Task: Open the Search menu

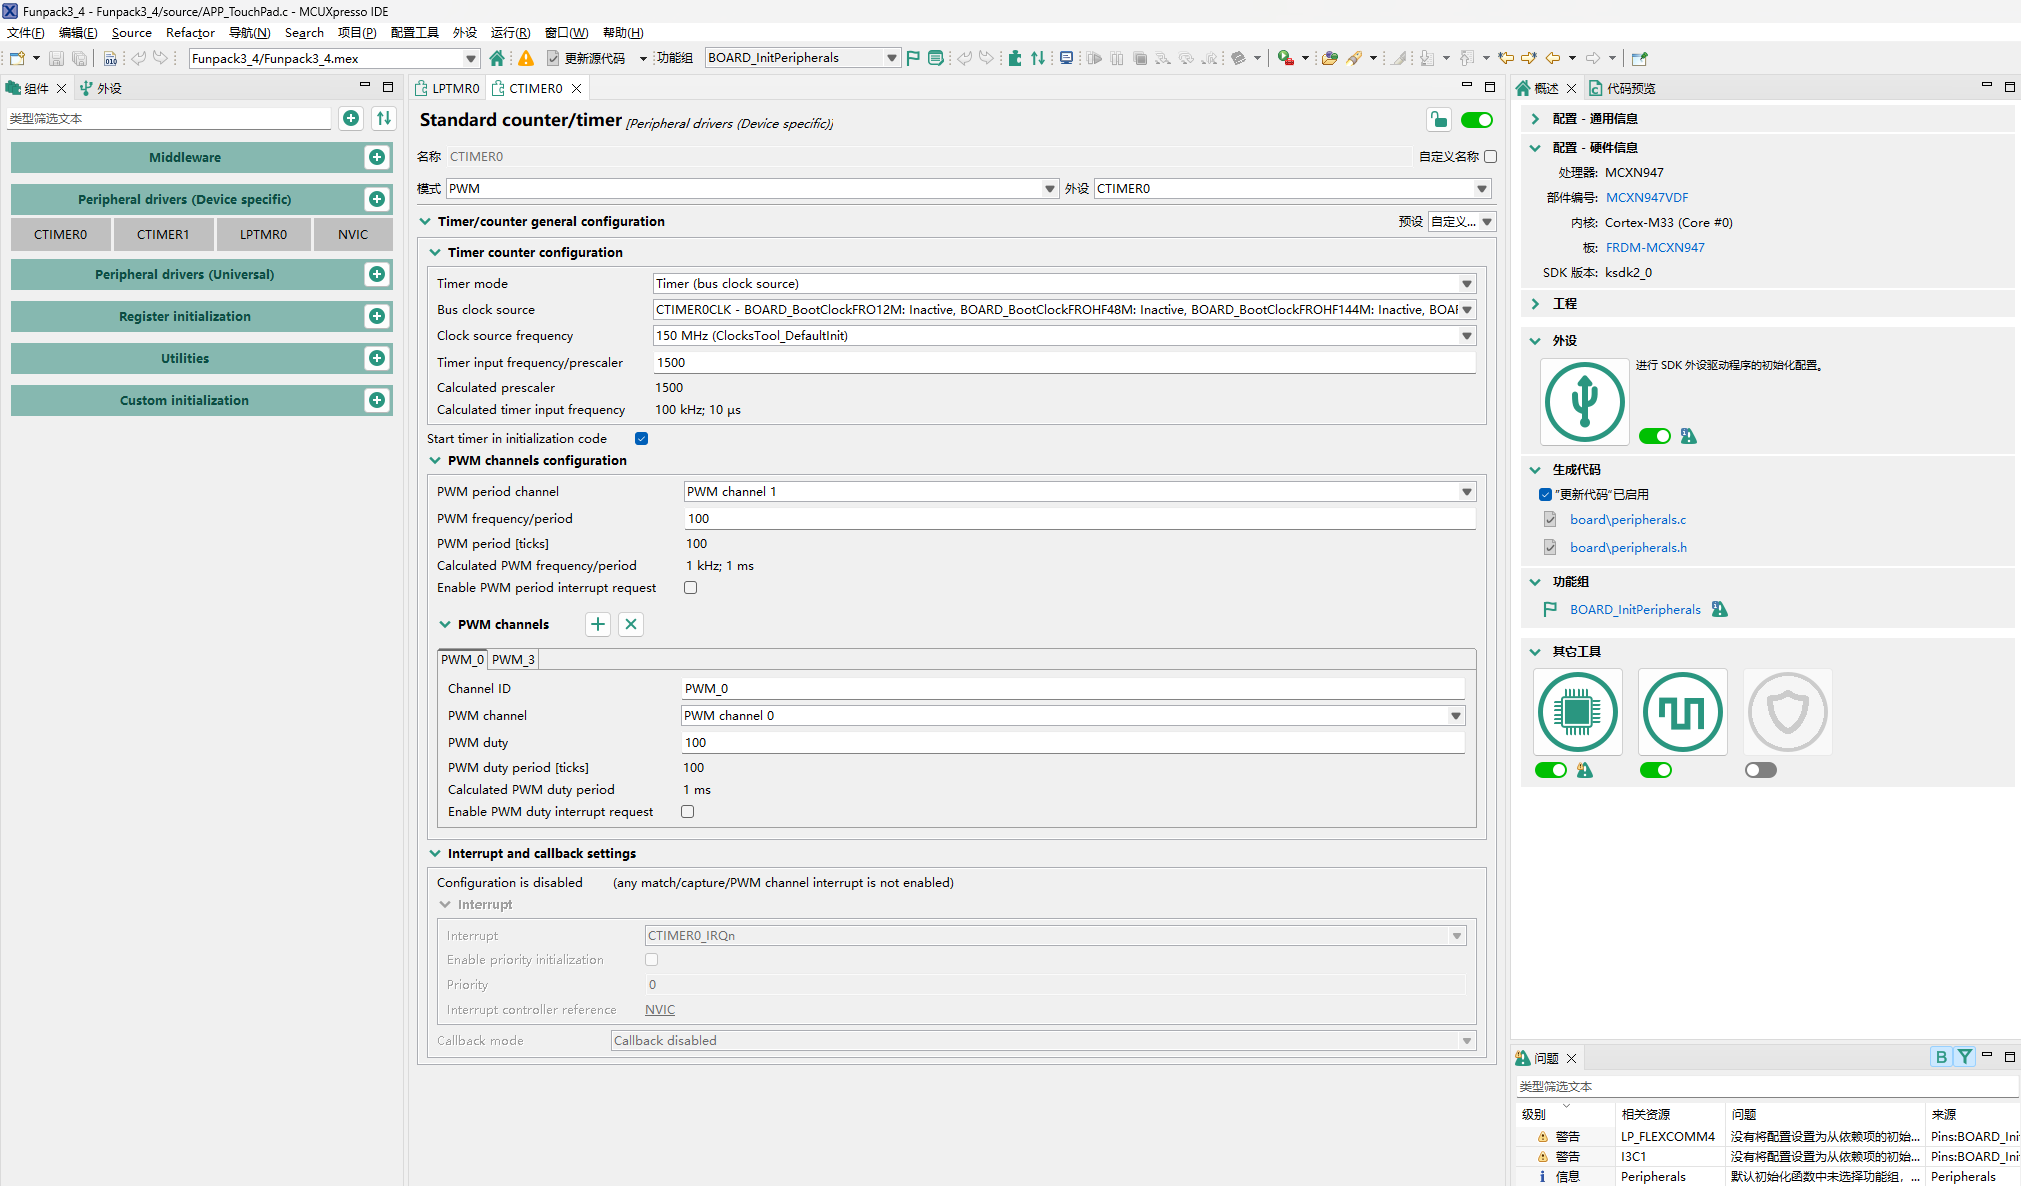Action: (x=304, y=33)
